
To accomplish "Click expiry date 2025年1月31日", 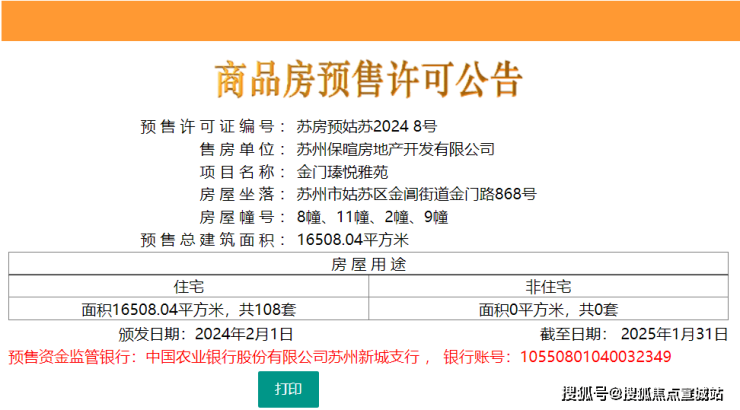I will tap(674, 334).
